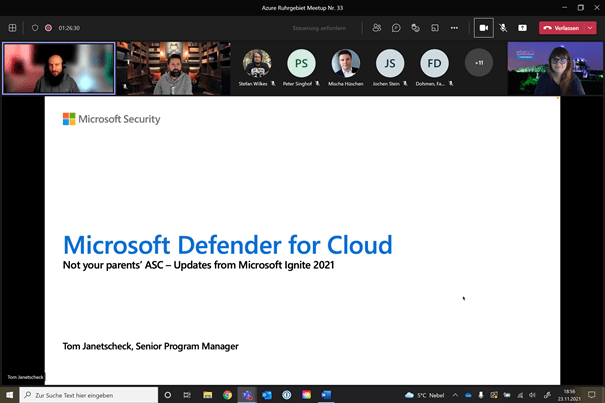
Task: Open the volume tray icon
Action: [532, 395]
